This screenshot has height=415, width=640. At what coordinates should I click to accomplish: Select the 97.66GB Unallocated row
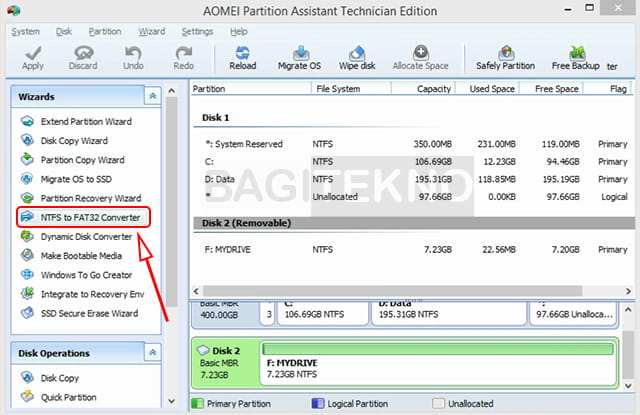(416, 197)
